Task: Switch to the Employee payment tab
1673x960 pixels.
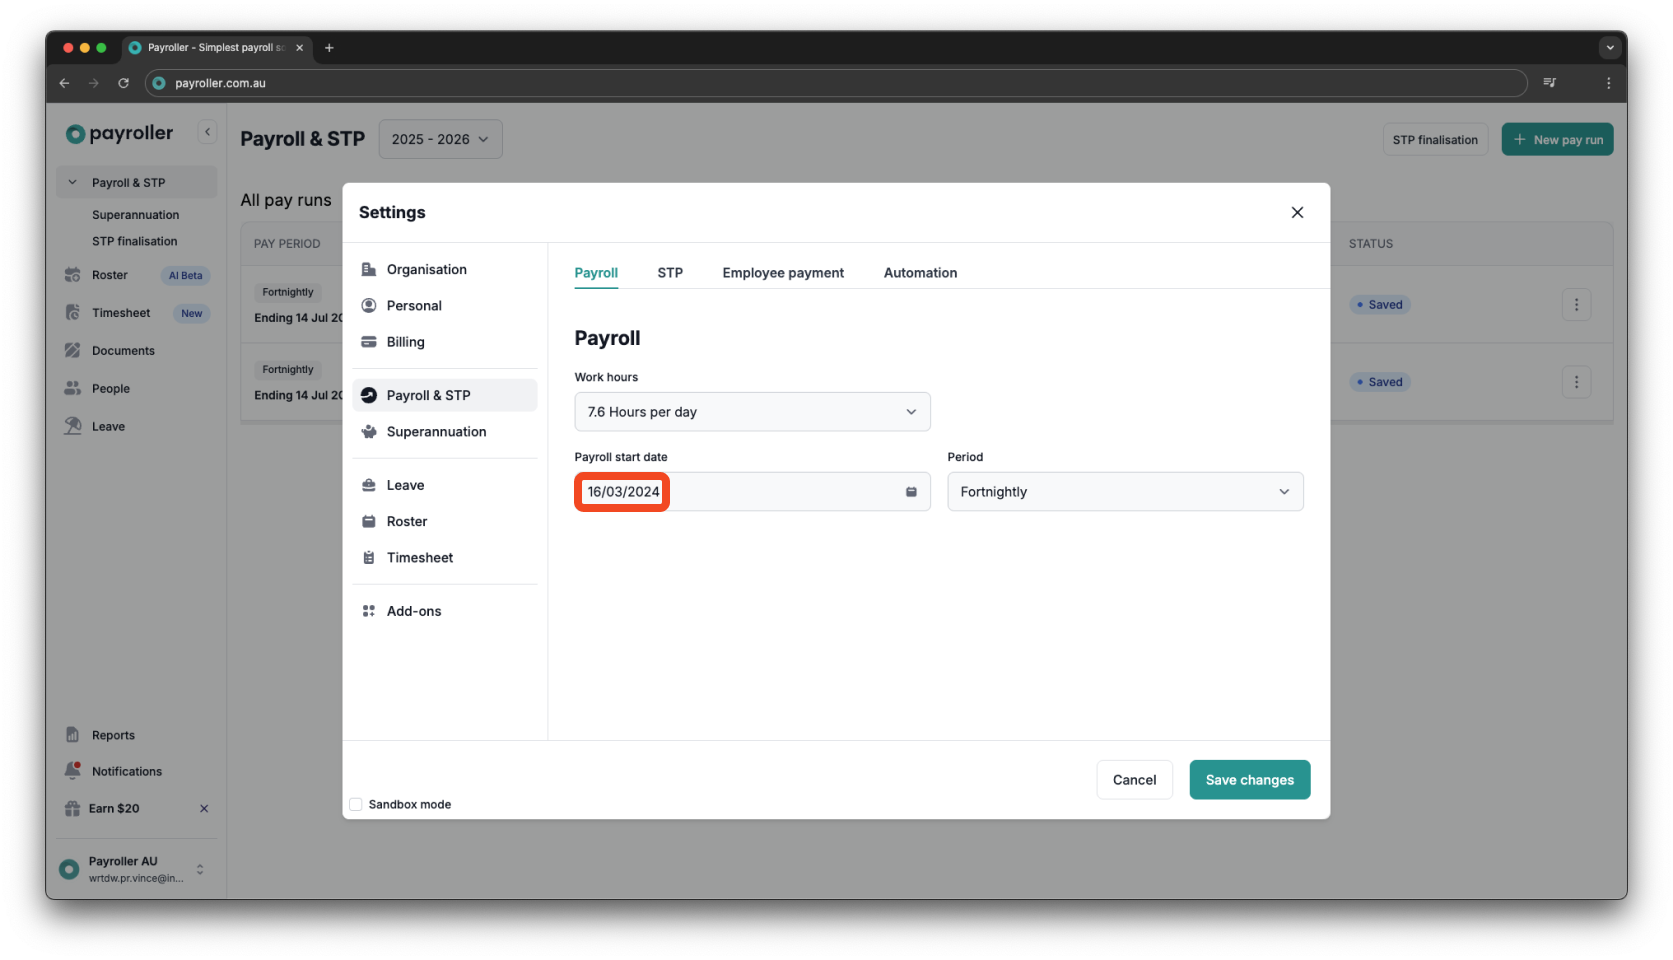Action: 783,272
